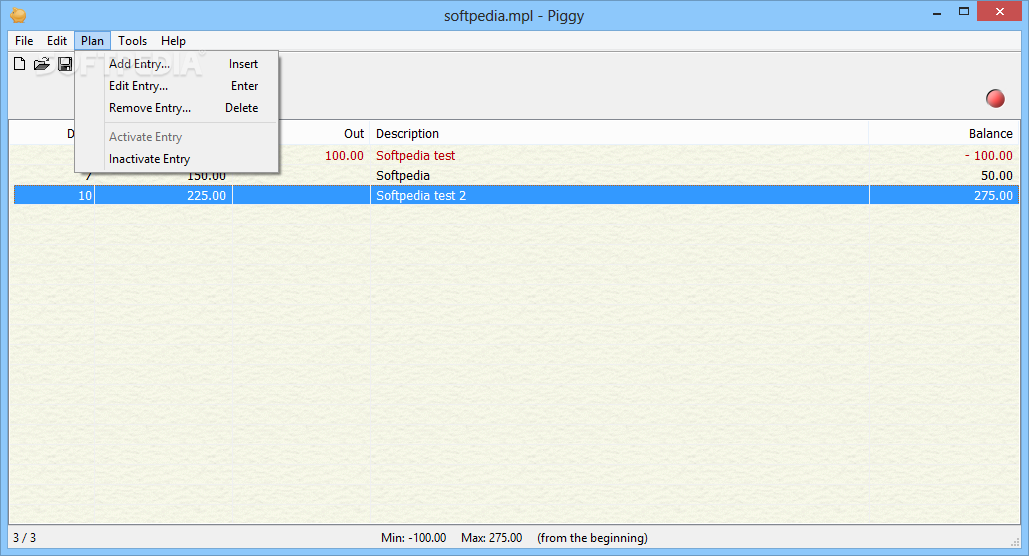Click the - 100.00 balance value
The height and width of the screenshot is (556, 1029).
[x=988, y=156]
